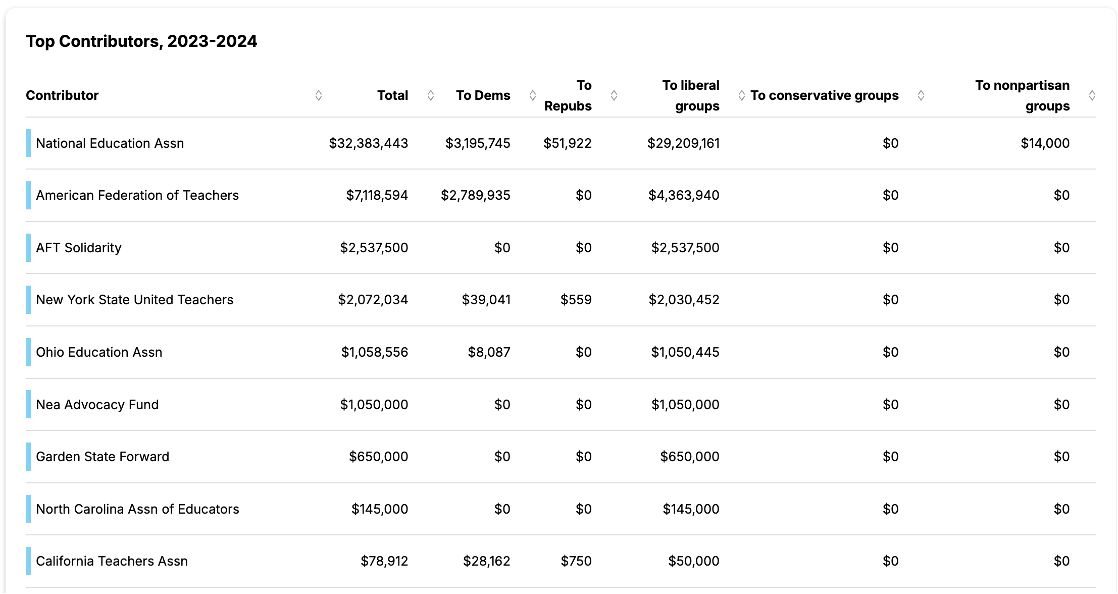The image size is (1118, 594).
Task: Open National Education Assn contributor
Action: pyautogui.click(x=110, y=143)
